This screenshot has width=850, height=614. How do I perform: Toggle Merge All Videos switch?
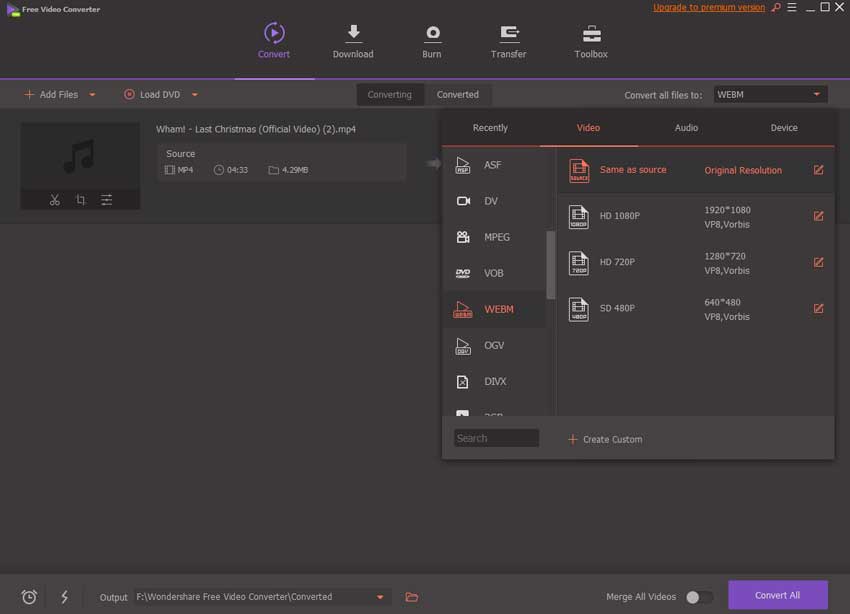pos(699,597)
